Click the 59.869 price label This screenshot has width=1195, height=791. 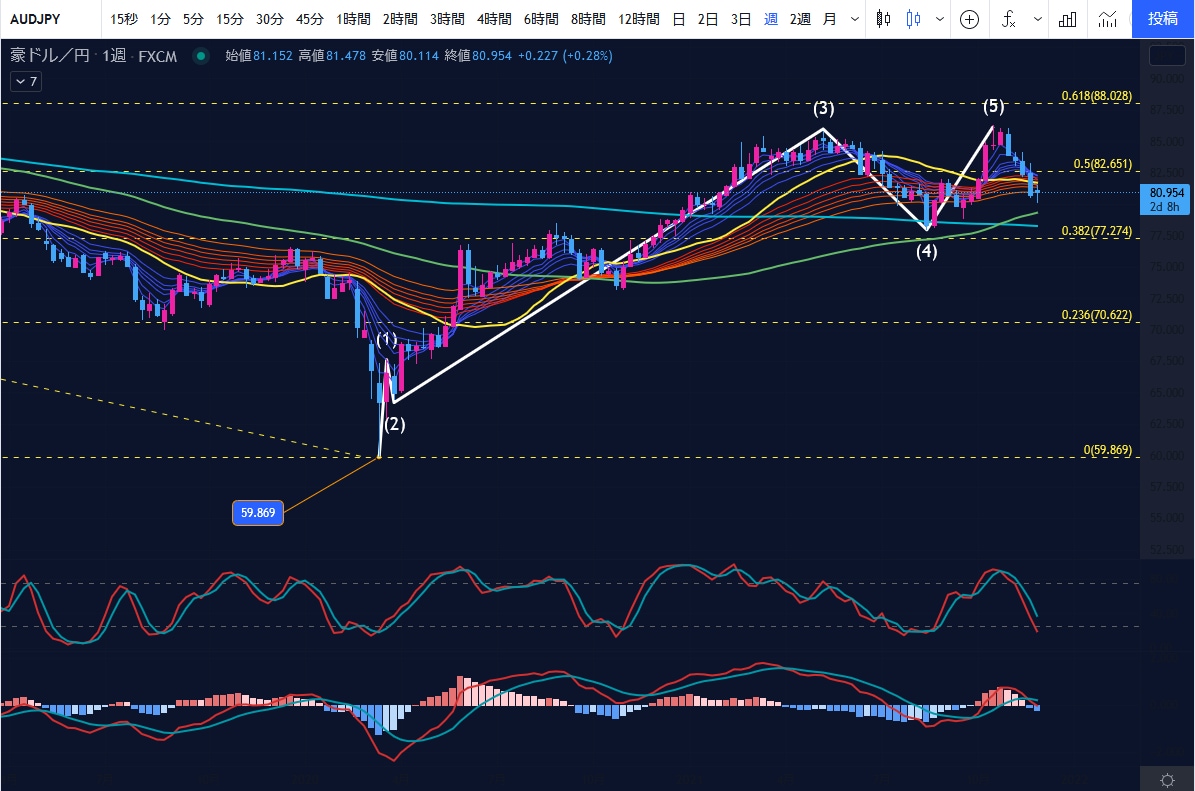[x=258, y=513]
